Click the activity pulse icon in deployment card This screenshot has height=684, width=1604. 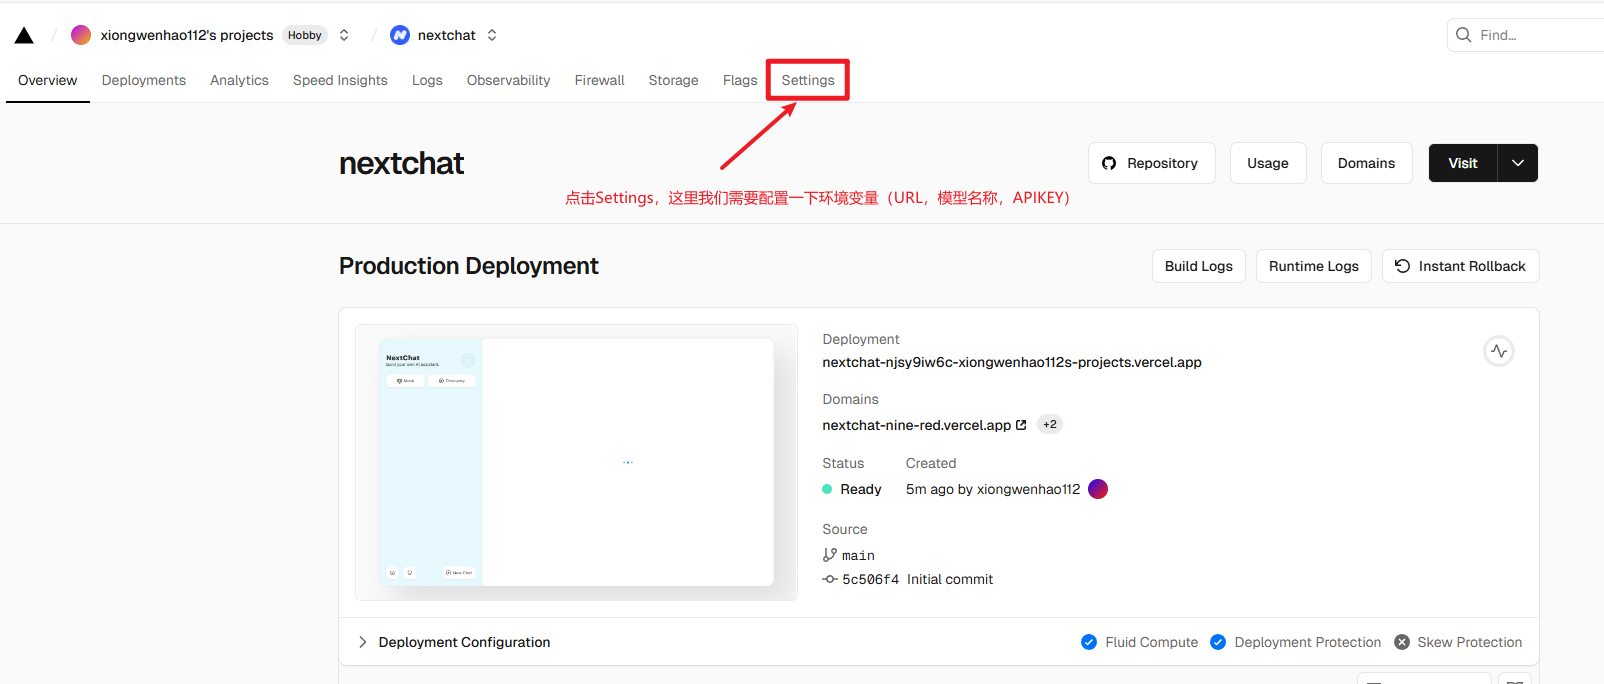pyautogui.click(x=1498, y=351)
